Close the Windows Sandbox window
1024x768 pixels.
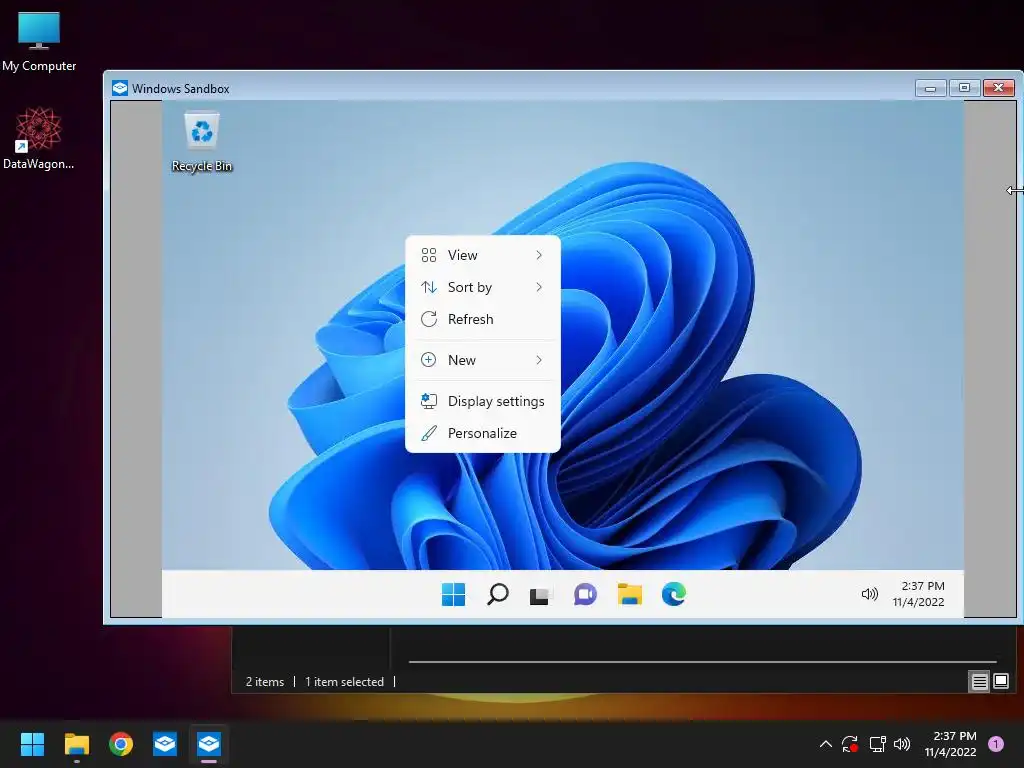999,88
